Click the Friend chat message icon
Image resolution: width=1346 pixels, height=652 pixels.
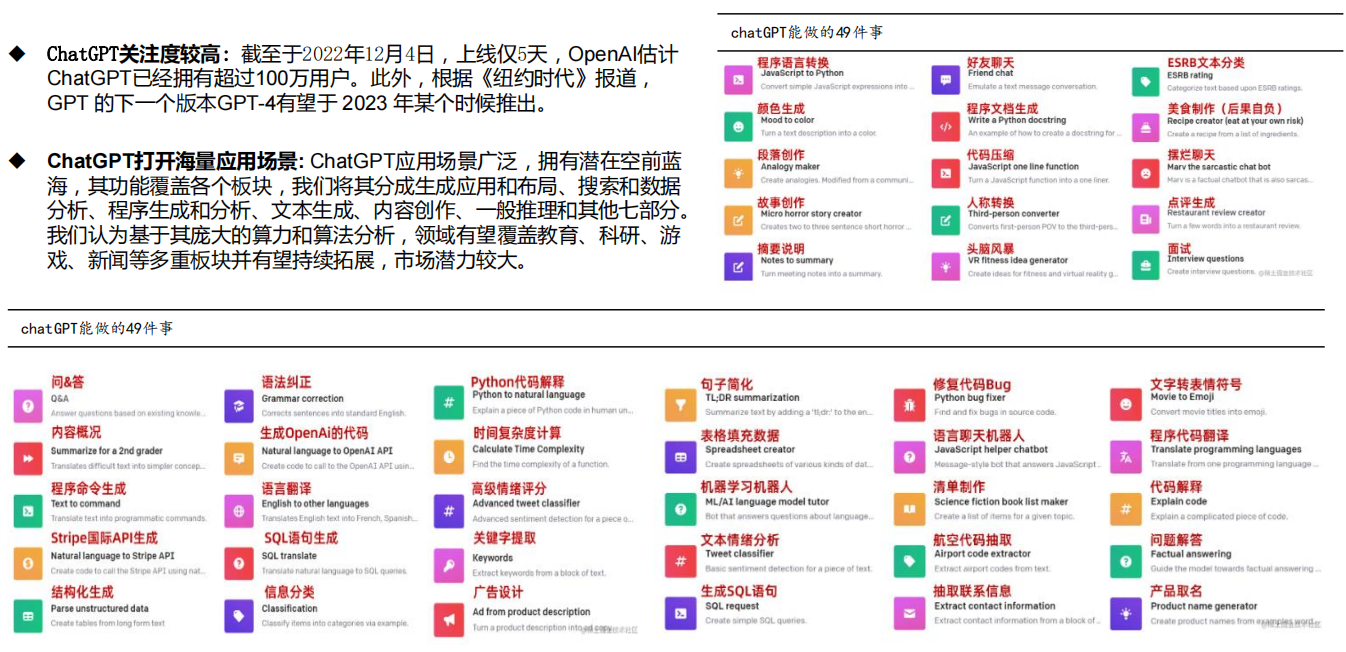945,80
